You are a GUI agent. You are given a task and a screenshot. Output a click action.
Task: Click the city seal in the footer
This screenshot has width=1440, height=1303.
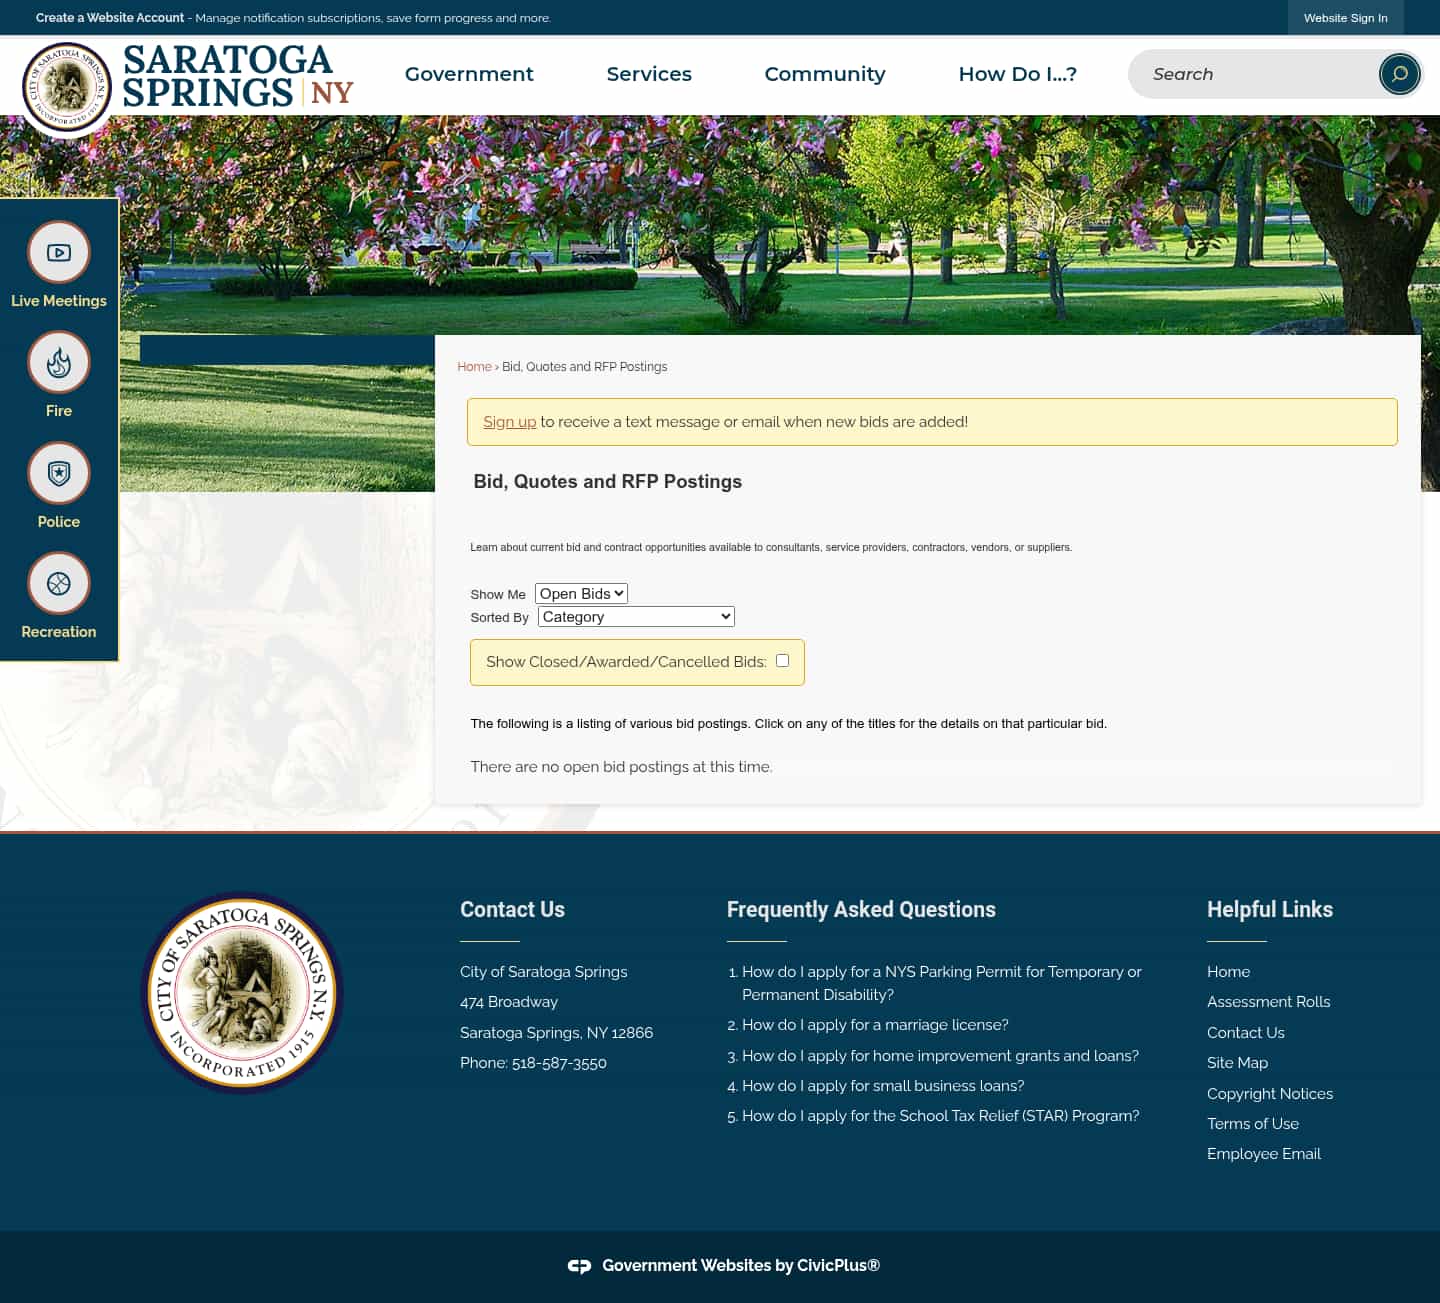(x=241, y=993)
